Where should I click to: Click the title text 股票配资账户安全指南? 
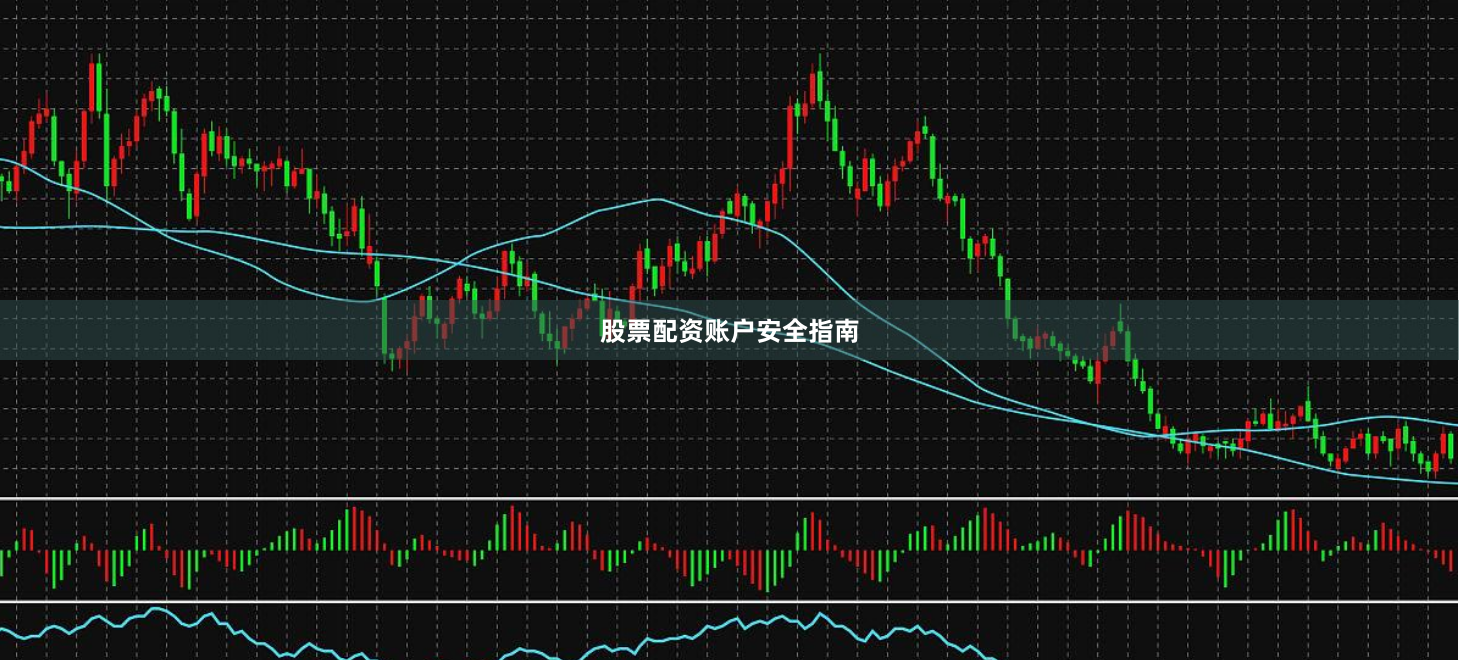[x=729, y=331]
